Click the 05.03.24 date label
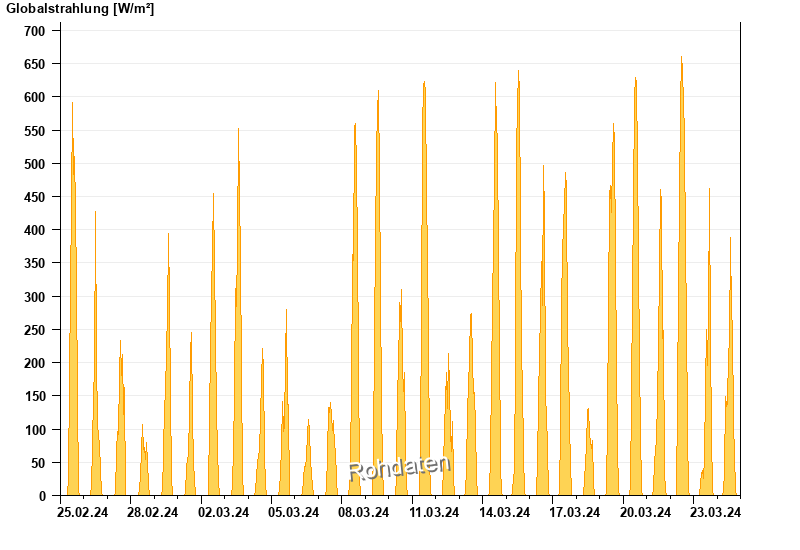The height and width of the screenshot is (550, 800). coord(294,512)
